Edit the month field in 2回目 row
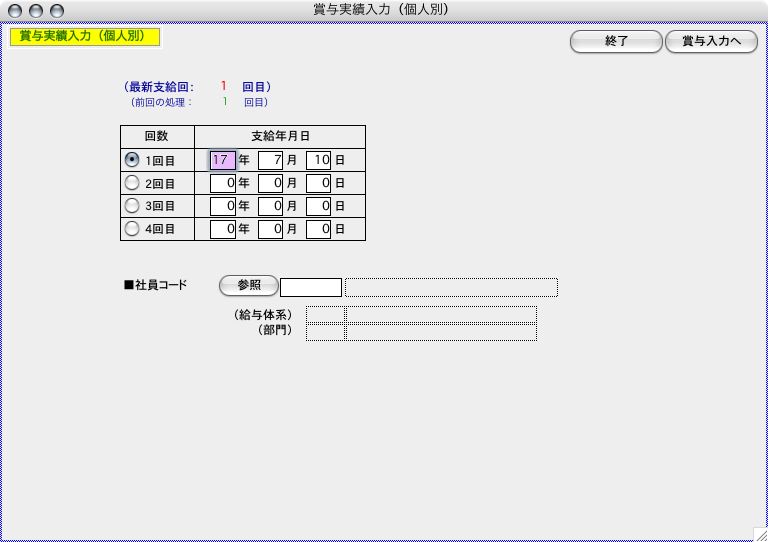This screenshot has width=768, height=542. (270, 183)
